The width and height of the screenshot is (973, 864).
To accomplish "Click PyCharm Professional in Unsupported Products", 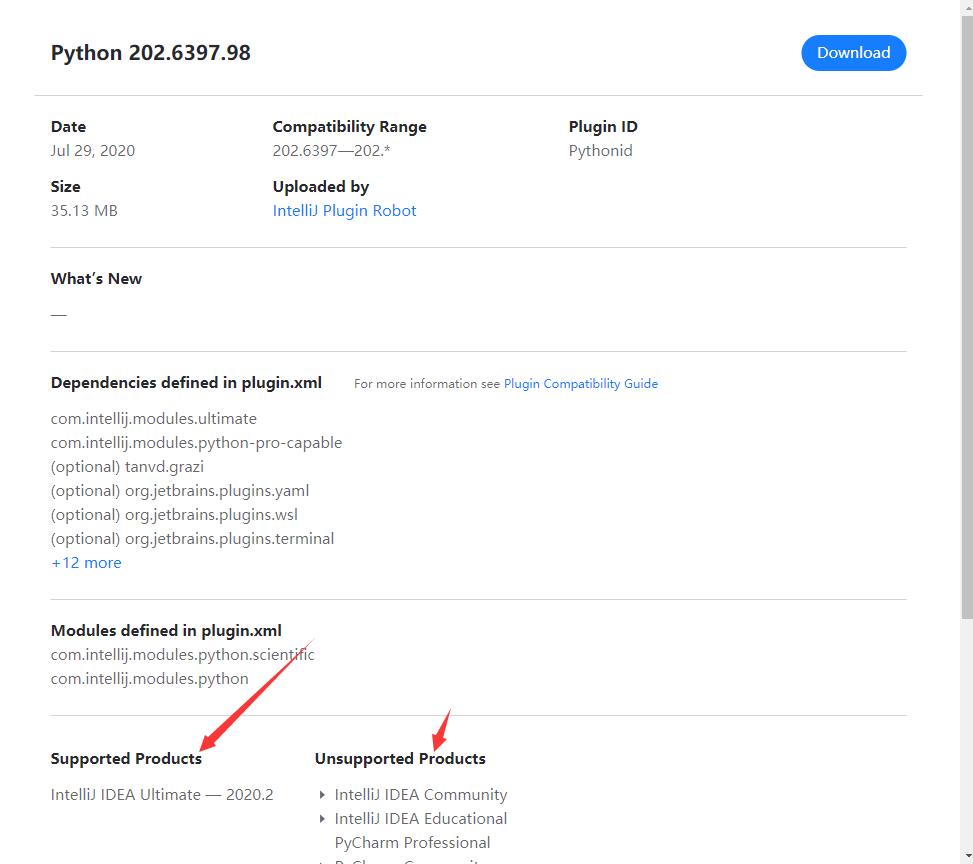I will pos(413,843).
